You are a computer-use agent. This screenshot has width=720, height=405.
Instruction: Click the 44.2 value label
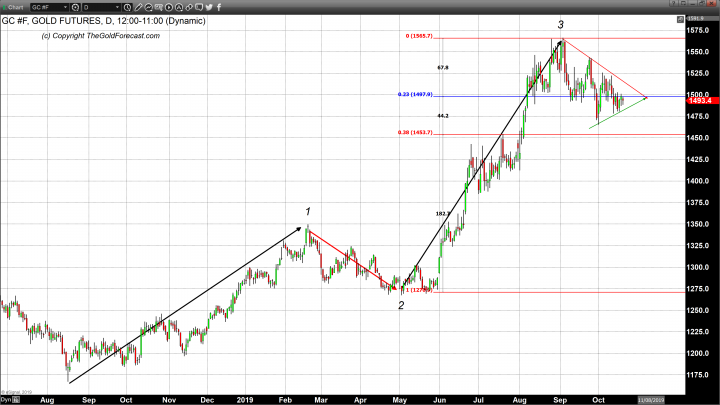point(443,116)
